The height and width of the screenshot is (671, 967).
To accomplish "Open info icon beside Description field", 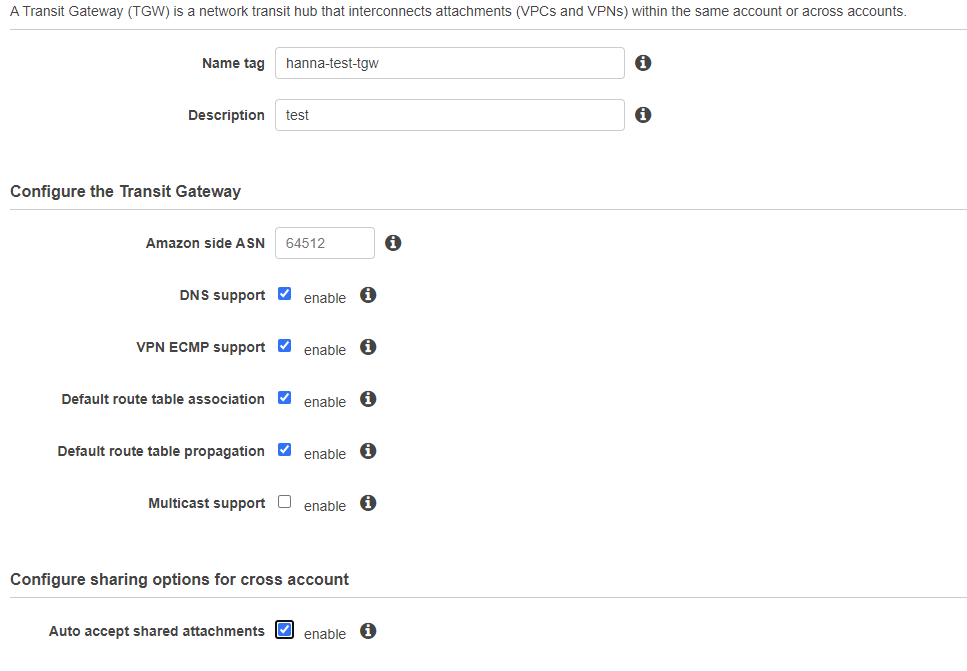I will [643, 115].
